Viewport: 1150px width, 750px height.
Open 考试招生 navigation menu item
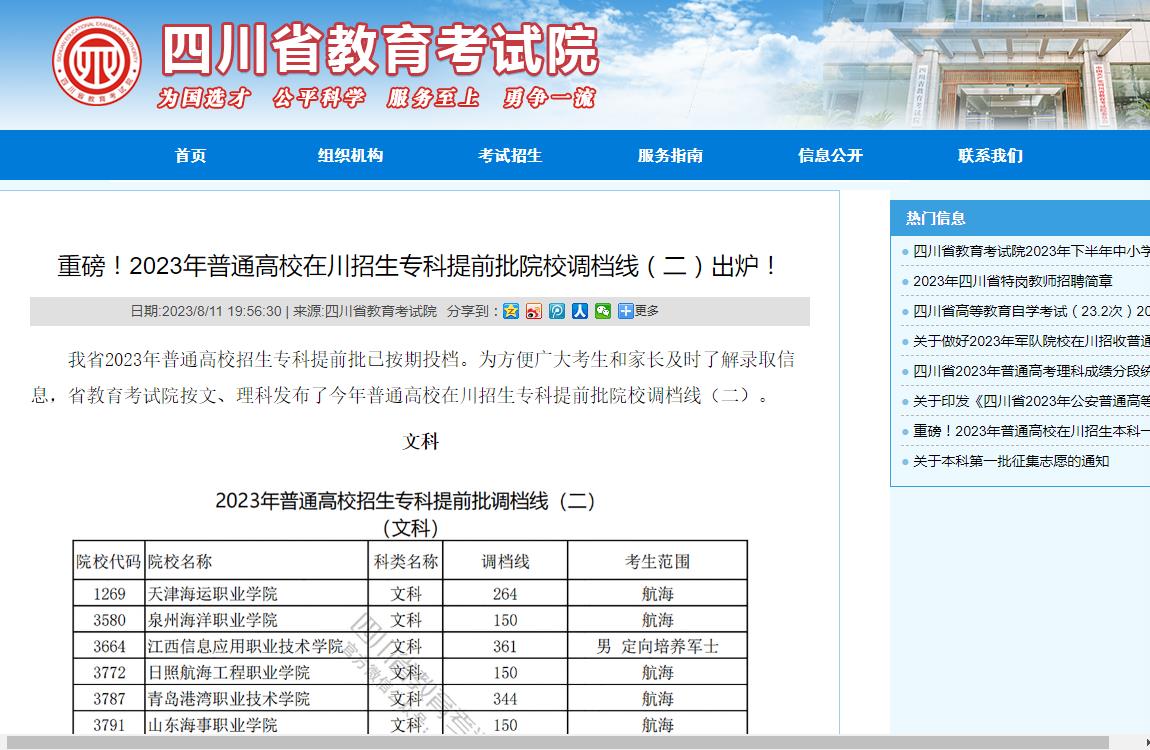click(510, 155)
